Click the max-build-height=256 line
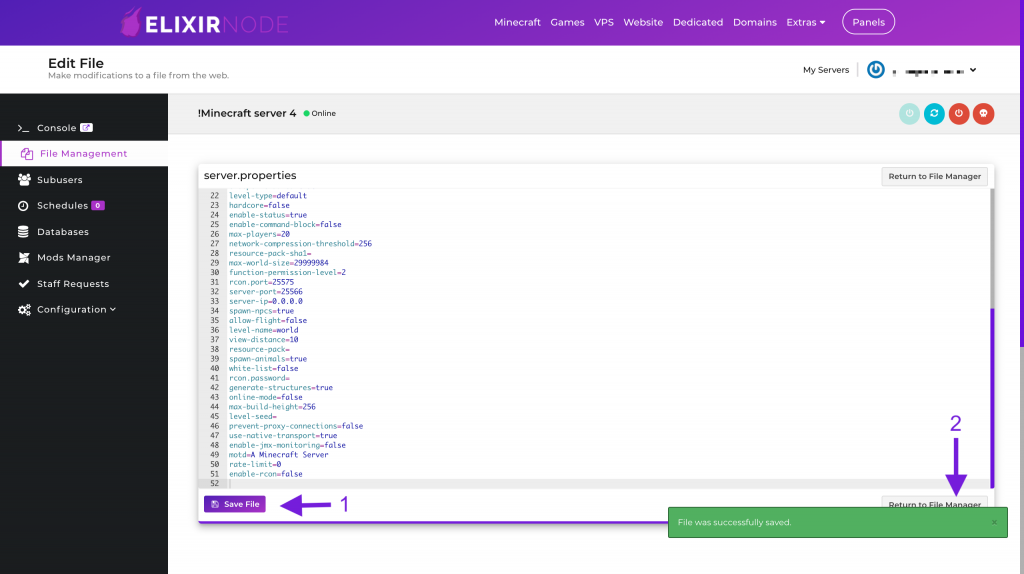Image resolution: width=1024 pixels, height=574 pixels. (272, 407)
